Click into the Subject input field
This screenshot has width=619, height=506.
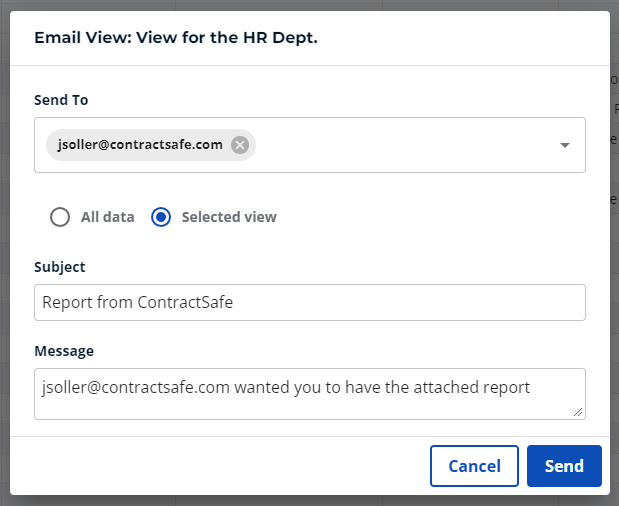pos(310,302)
